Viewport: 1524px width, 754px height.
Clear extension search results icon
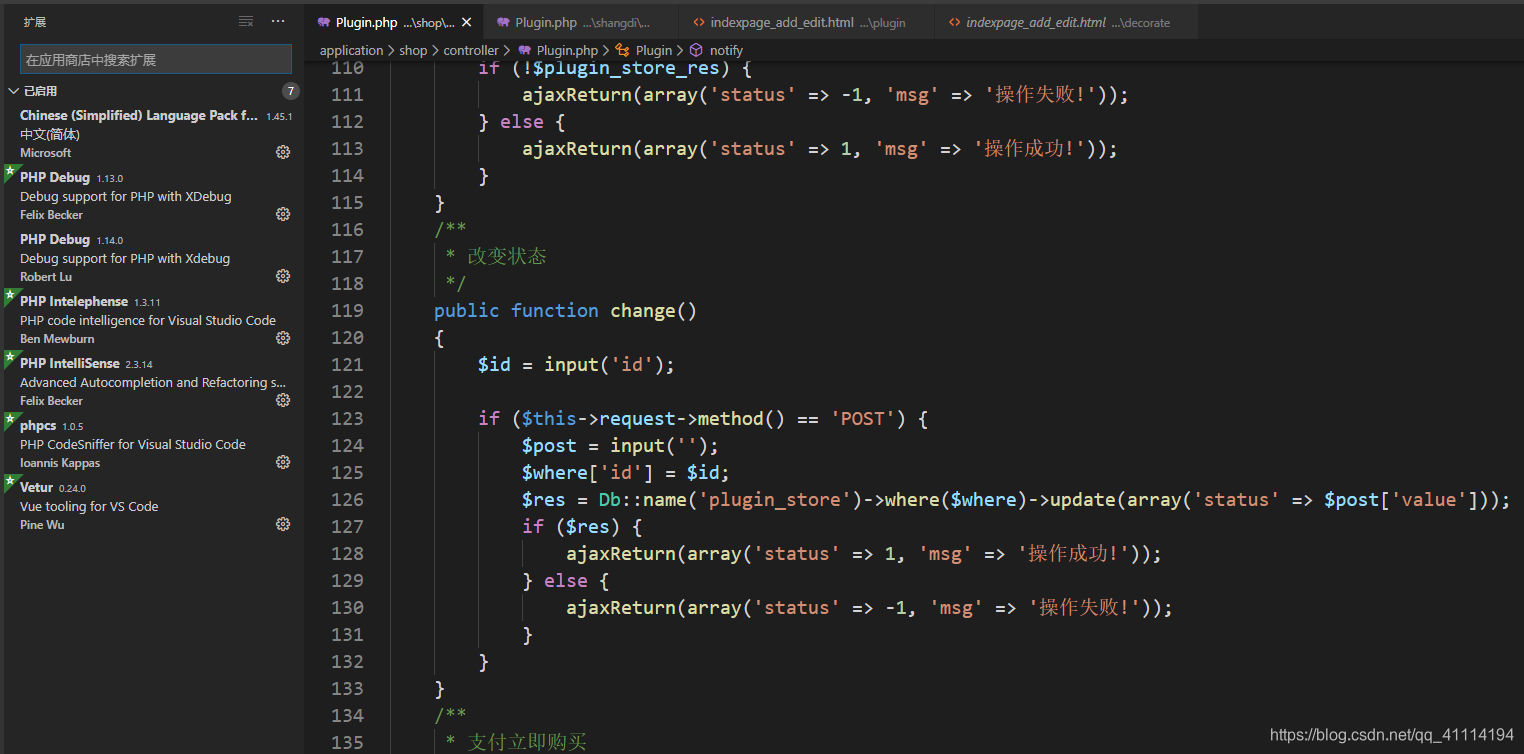click(x=246, y=22)
